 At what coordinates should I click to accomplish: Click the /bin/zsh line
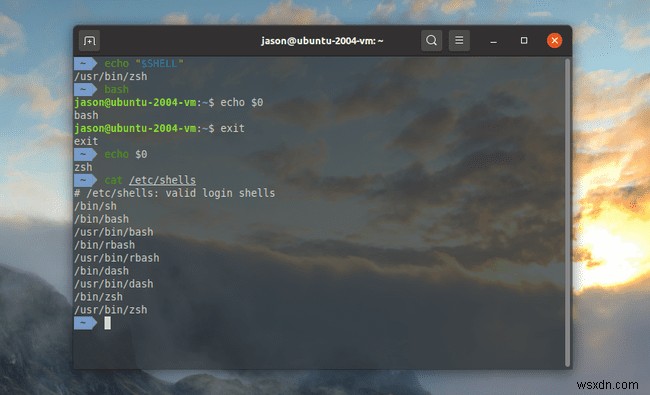click(x=99, y=297)
